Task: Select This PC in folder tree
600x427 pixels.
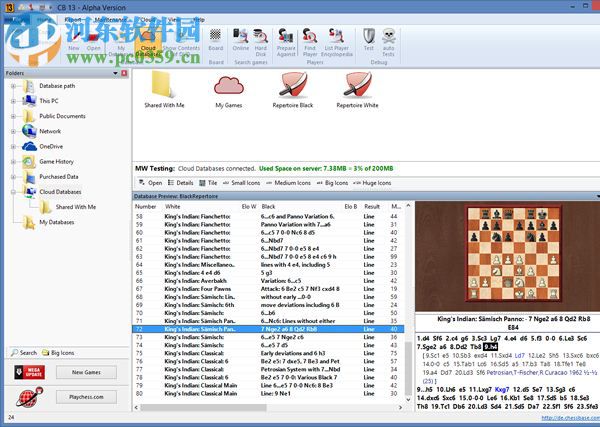Action: point(49,101)
